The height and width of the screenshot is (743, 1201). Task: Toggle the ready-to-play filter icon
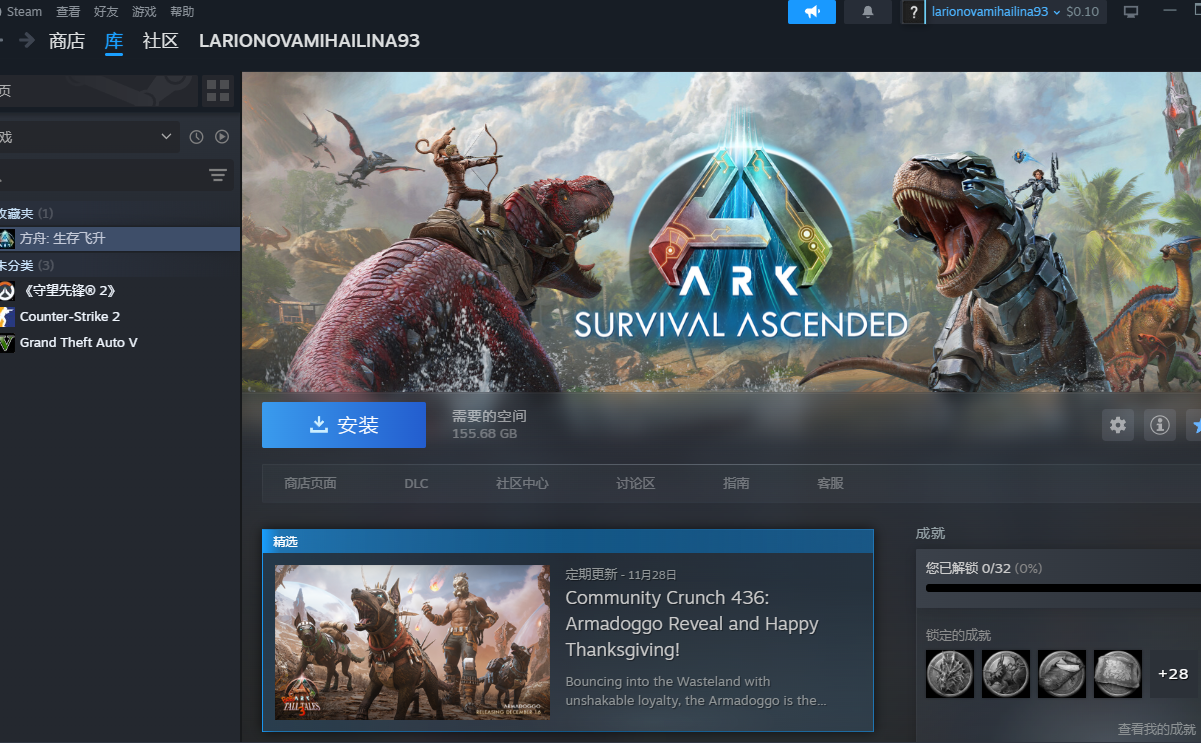tap(222, 137)
